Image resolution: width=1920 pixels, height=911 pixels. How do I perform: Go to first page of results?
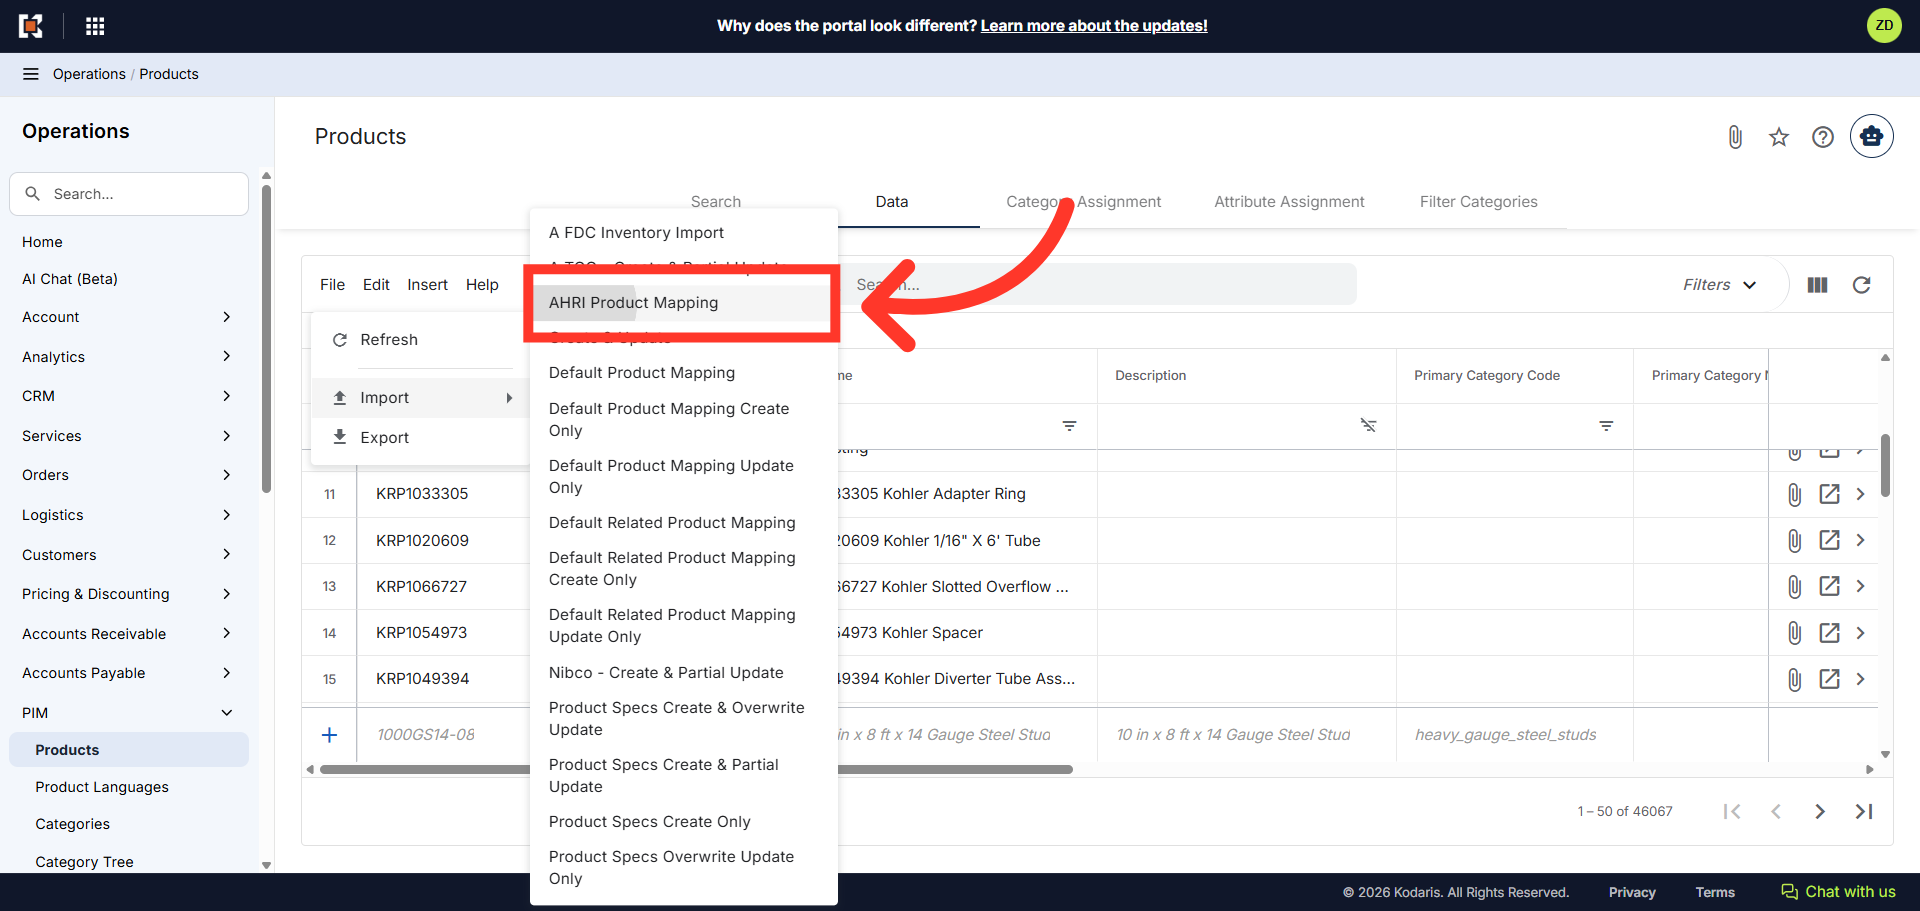click(x=1732, y=811)
